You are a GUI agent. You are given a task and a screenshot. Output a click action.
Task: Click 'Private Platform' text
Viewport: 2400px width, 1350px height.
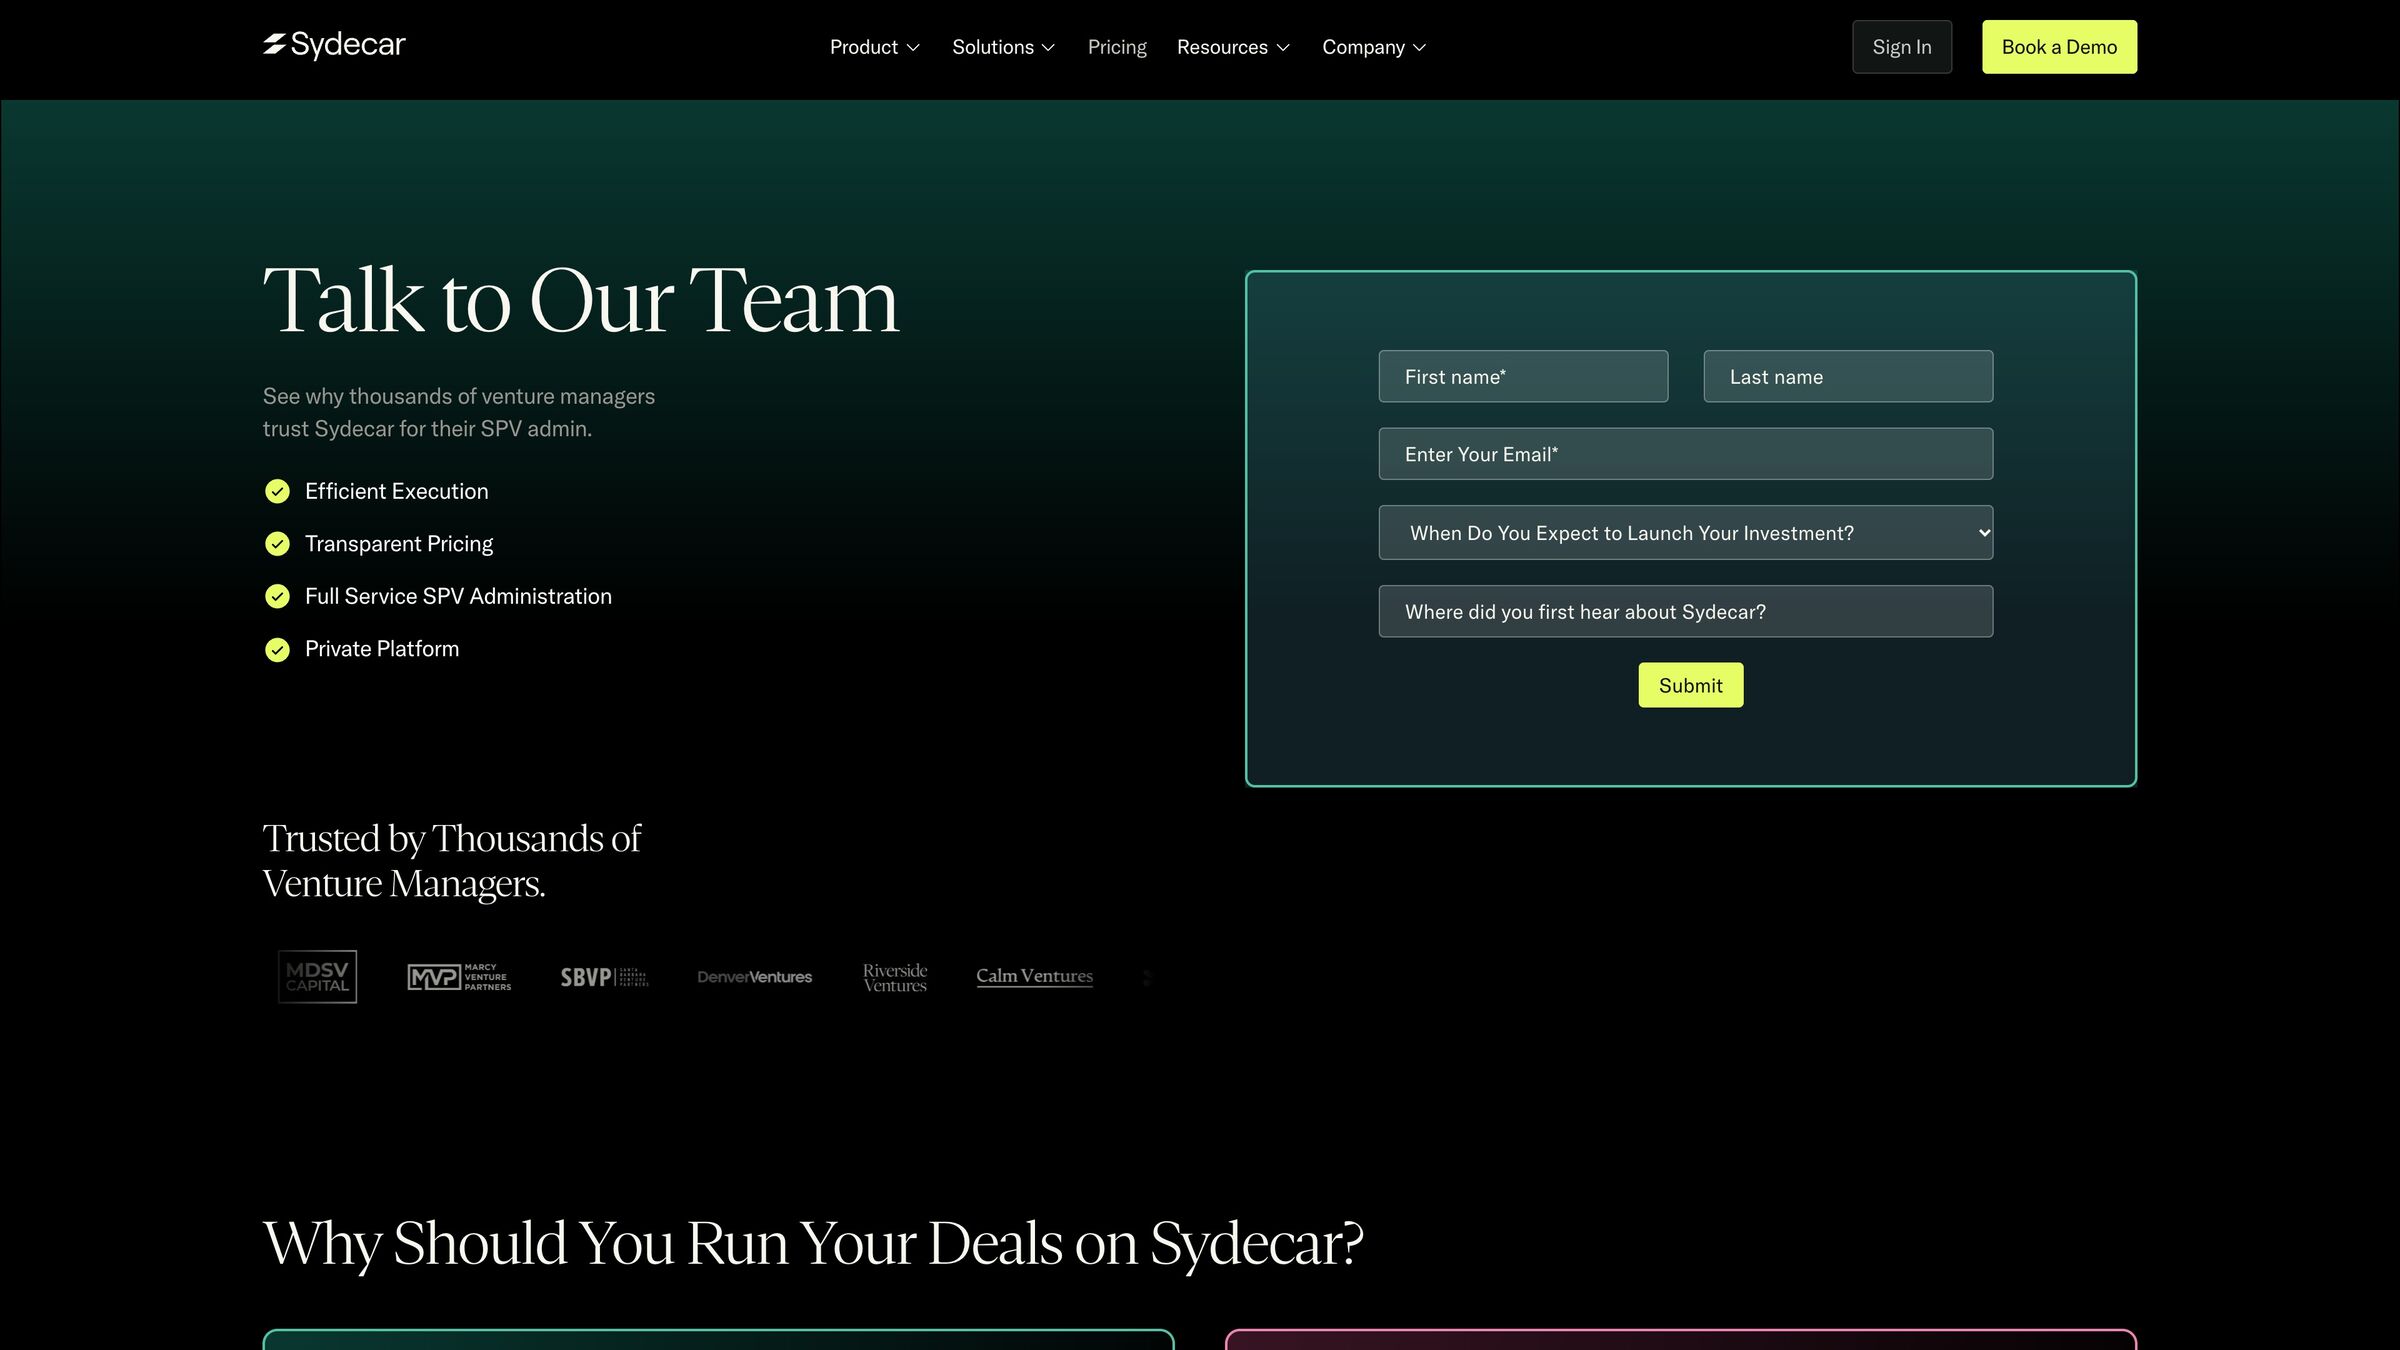coord(381,649)
